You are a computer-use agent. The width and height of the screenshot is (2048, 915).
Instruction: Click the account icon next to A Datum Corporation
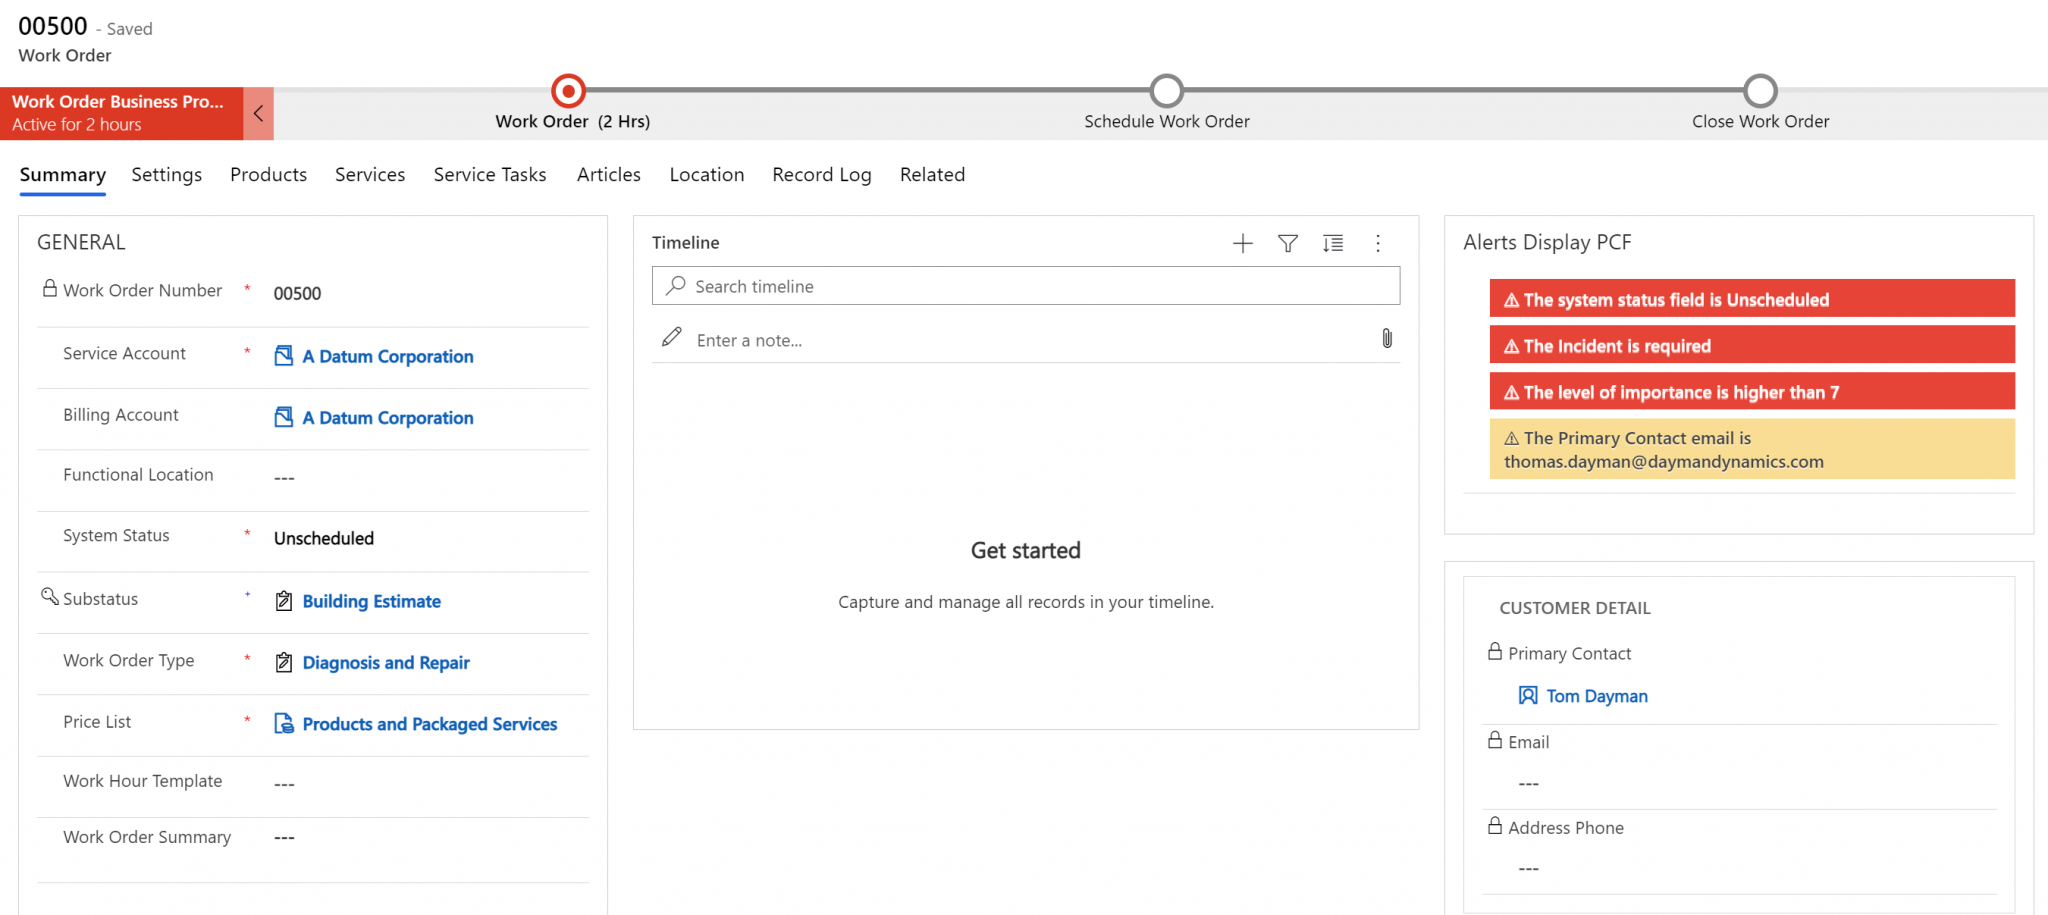[283, 356]
